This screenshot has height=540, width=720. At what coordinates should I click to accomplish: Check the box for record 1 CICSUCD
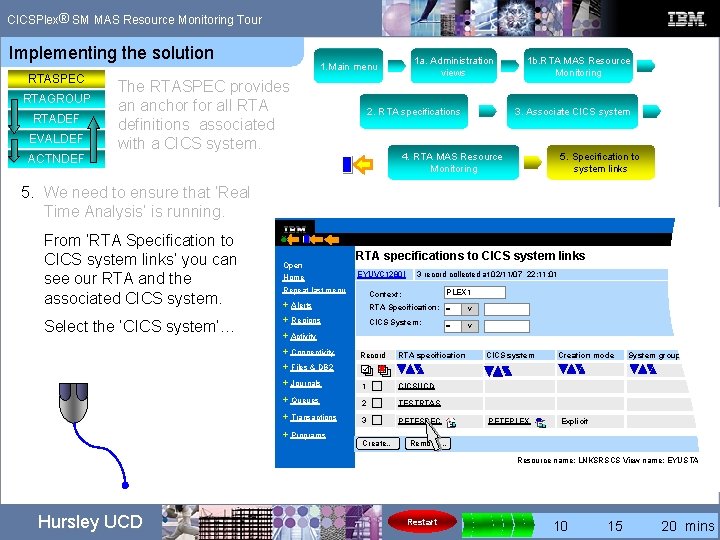(377, 386)
